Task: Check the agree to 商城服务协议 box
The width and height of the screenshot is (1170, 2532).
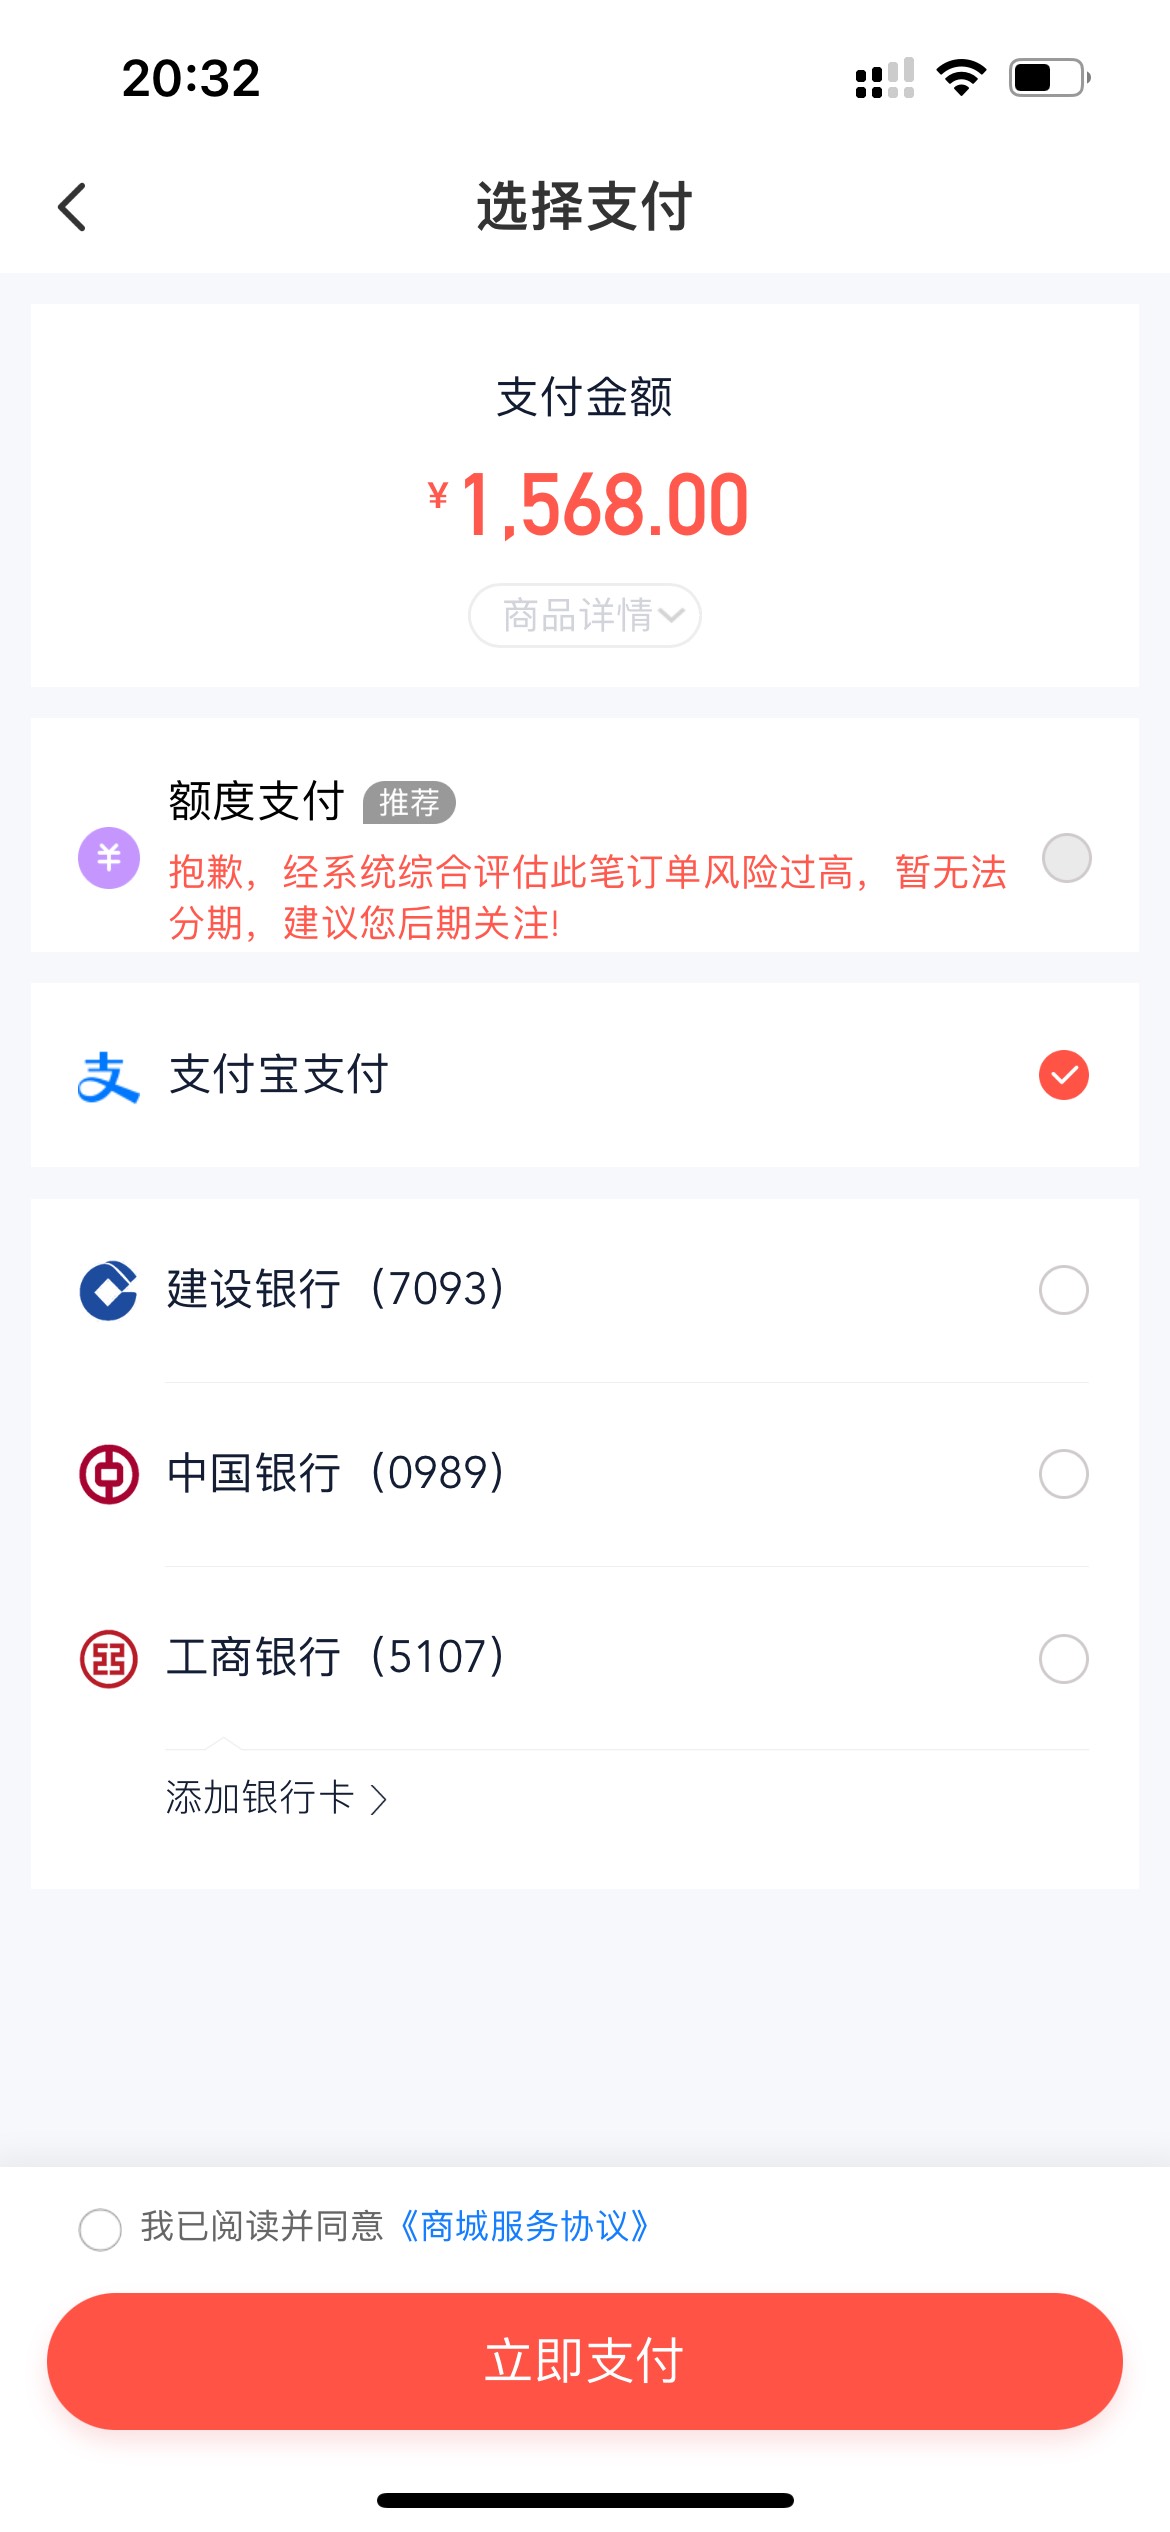Action: pos(100,2229)
